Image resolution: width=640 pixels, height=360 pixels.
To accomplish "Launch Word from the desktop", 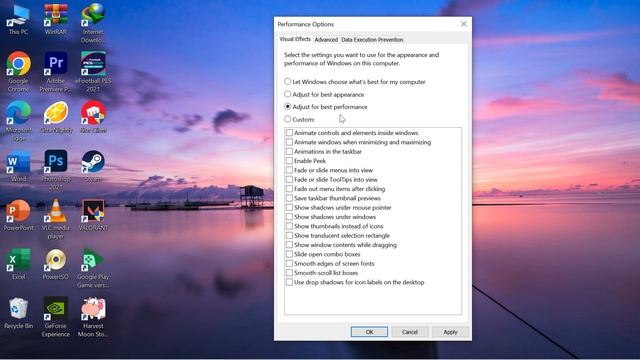I will tap(18, 167).
